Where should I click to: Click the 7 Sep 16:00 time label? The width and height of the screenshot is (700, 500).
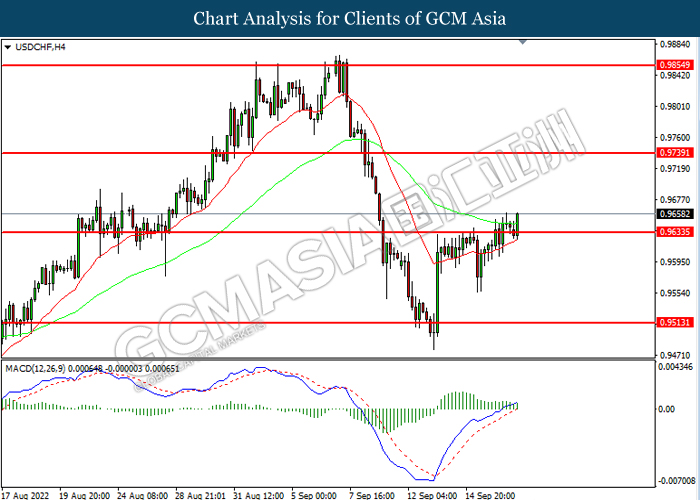point(372,496)
